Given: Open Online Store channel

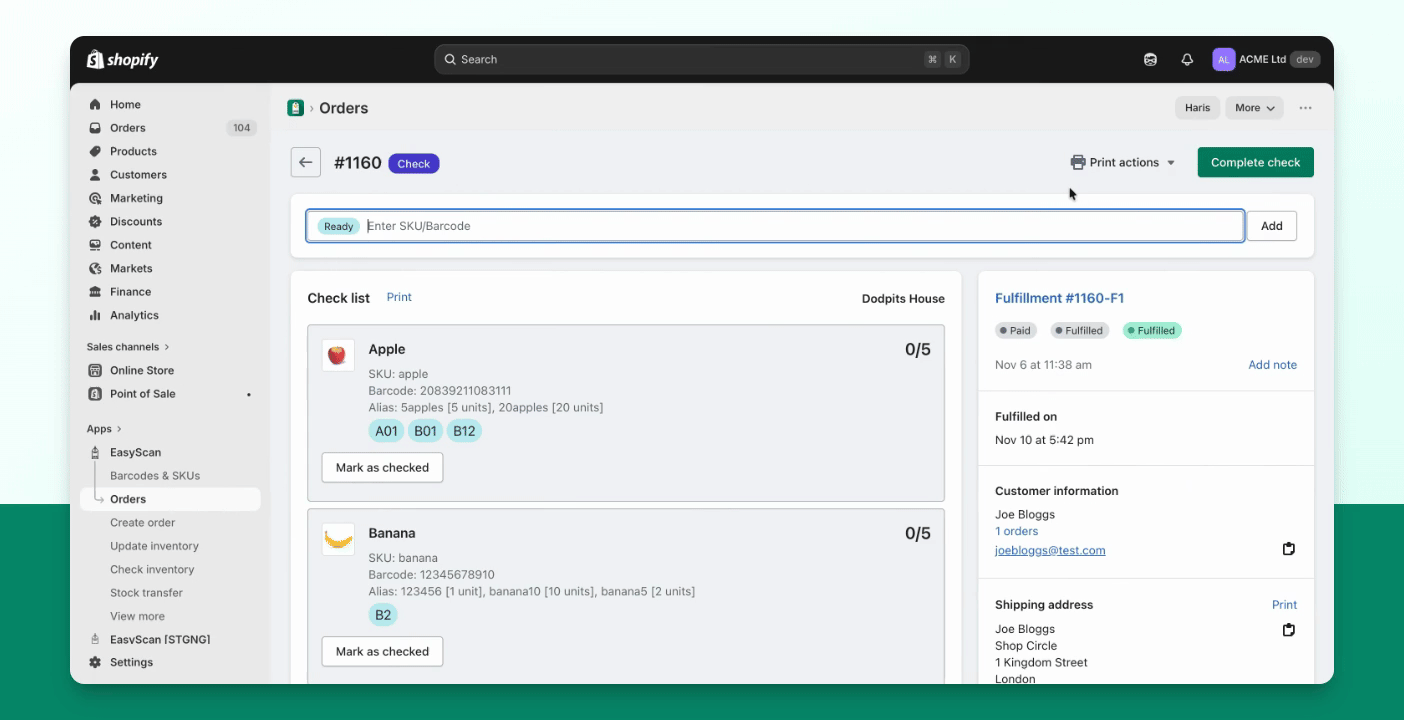Looking at the screenshot, I should [x=142, y=370].
